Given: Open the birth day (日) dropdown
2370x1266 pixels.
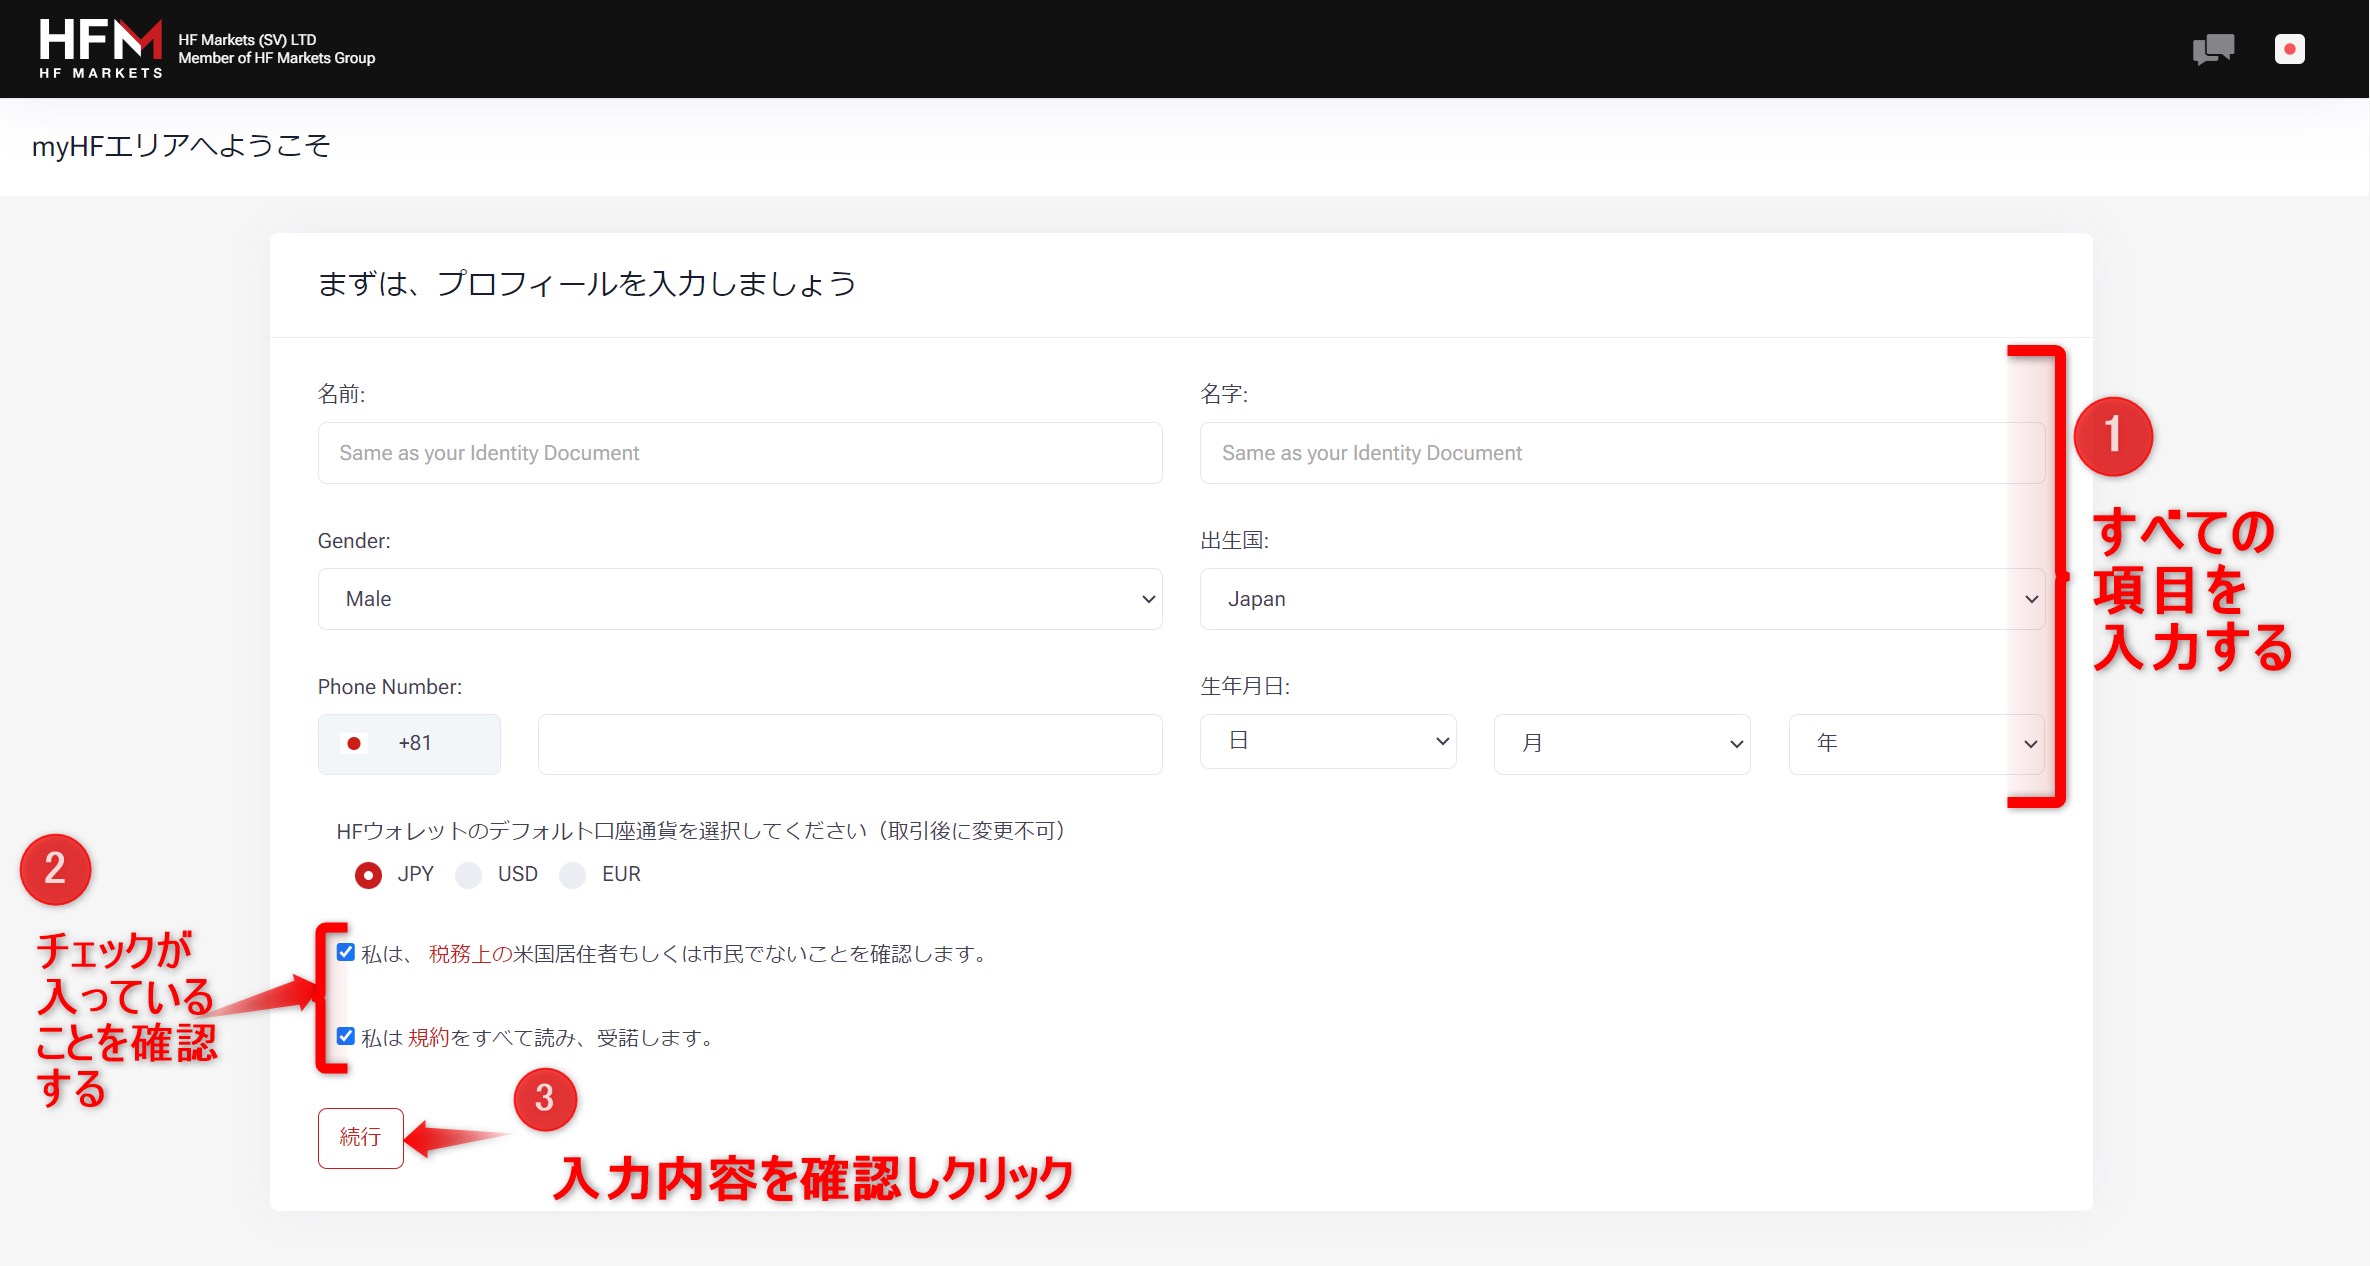Looking at the screenshot, I should coord(1327,741).
